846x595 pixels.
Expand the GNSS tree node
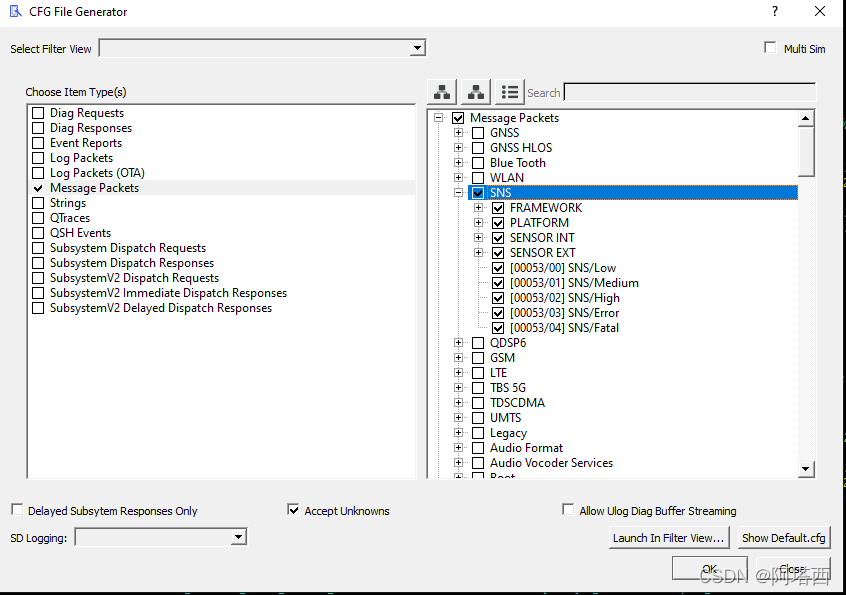click(458, 133)
